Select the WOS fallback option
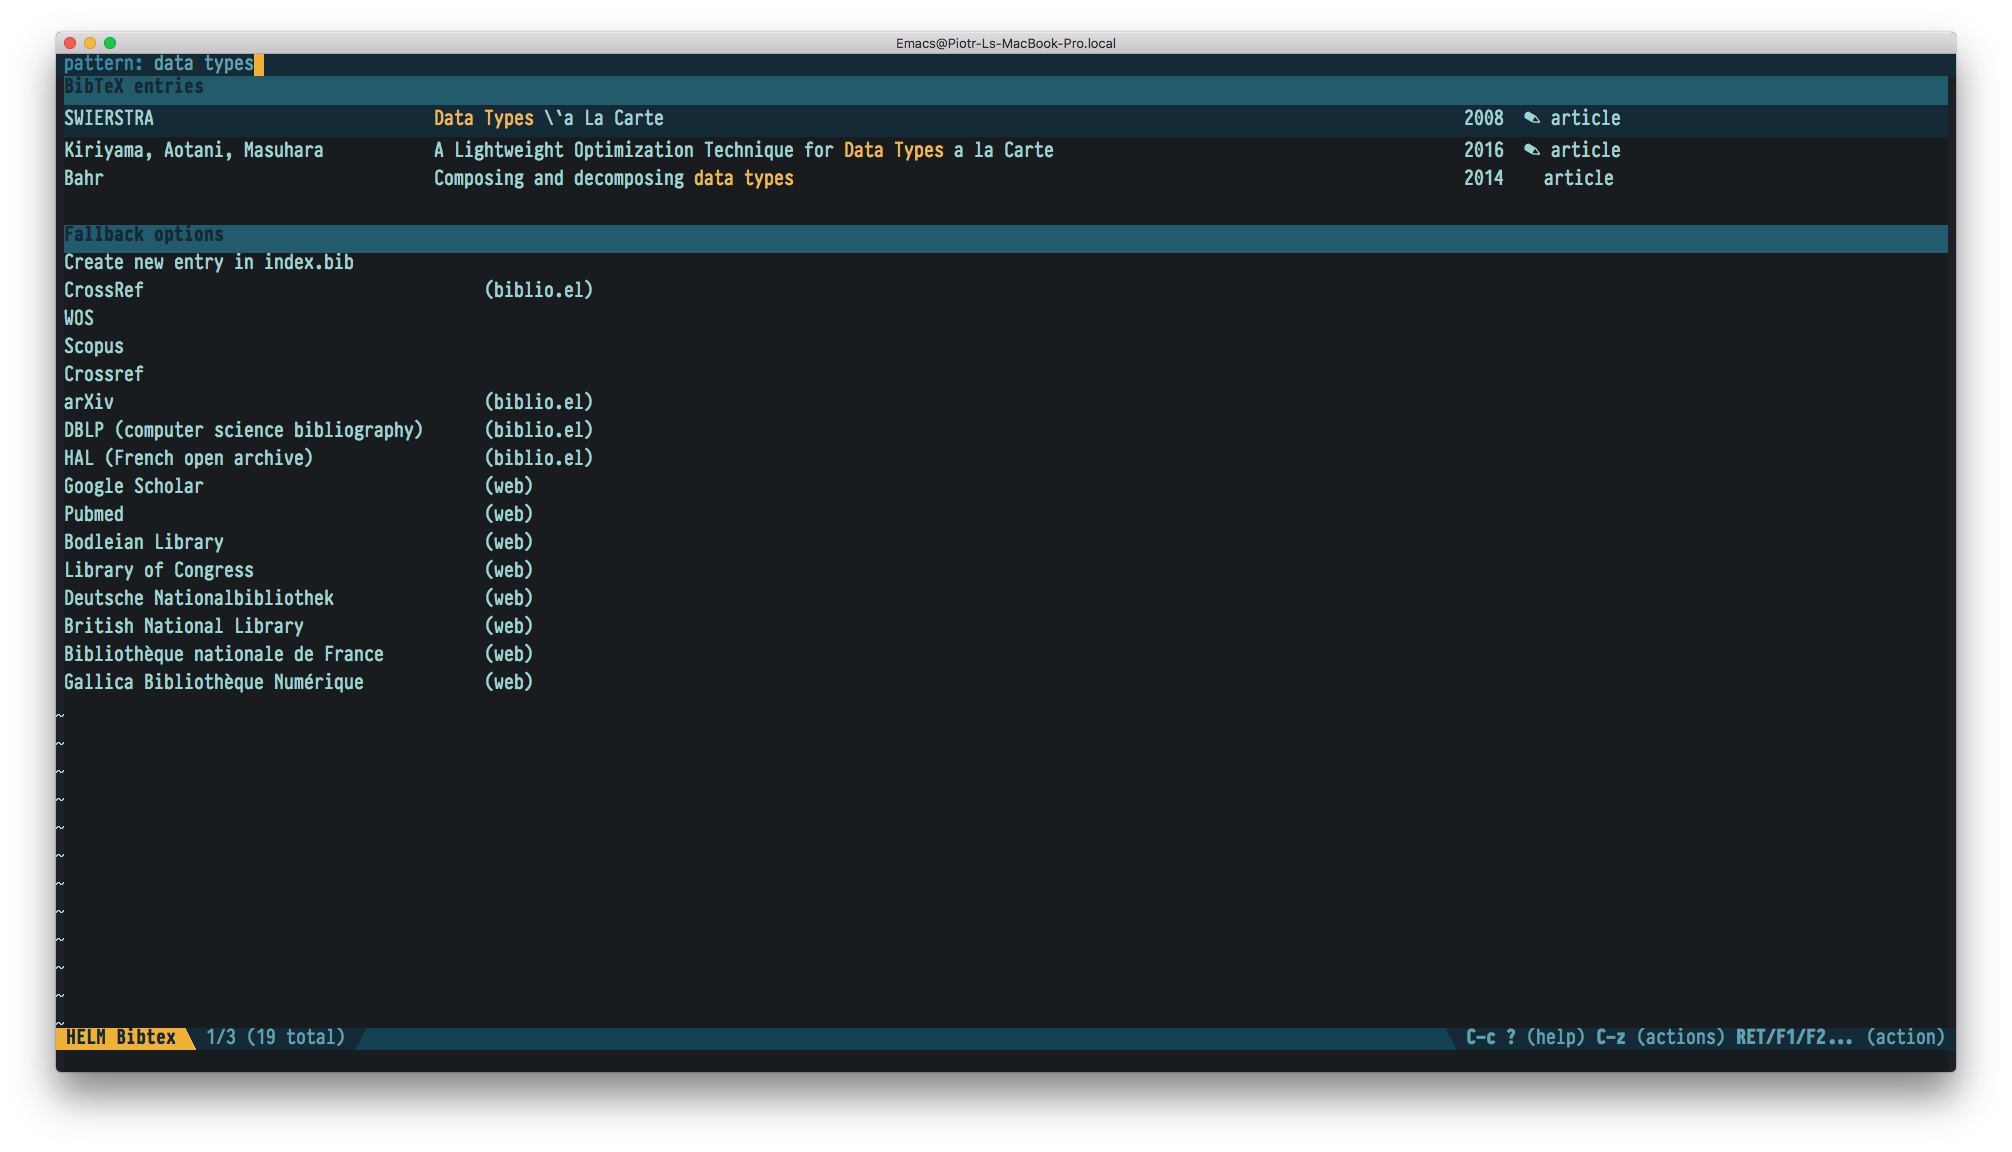This screenshot has width=2012, height=1152. click(x=79, y=318)
